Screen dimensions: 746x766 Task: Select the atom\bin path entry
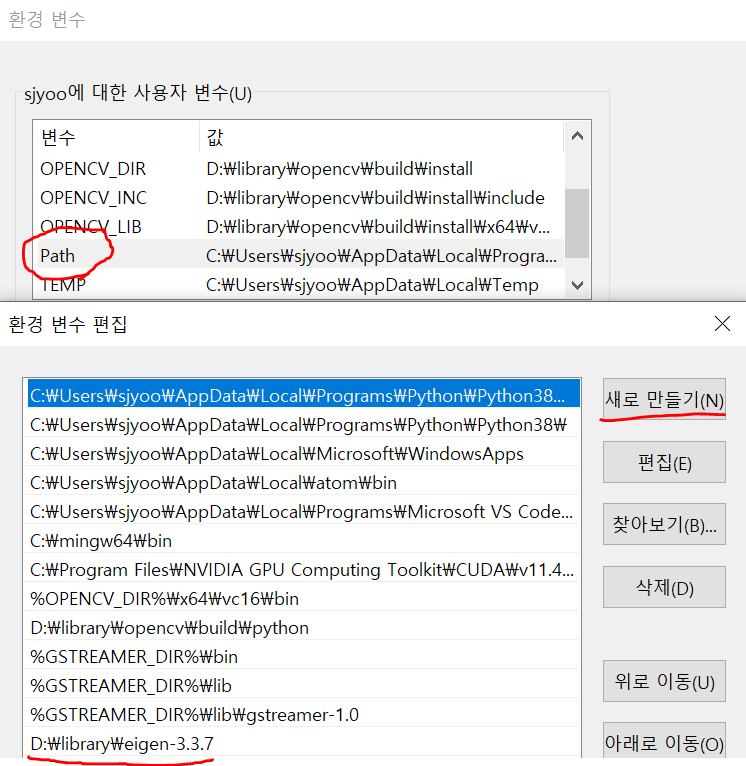coord(303,483)
